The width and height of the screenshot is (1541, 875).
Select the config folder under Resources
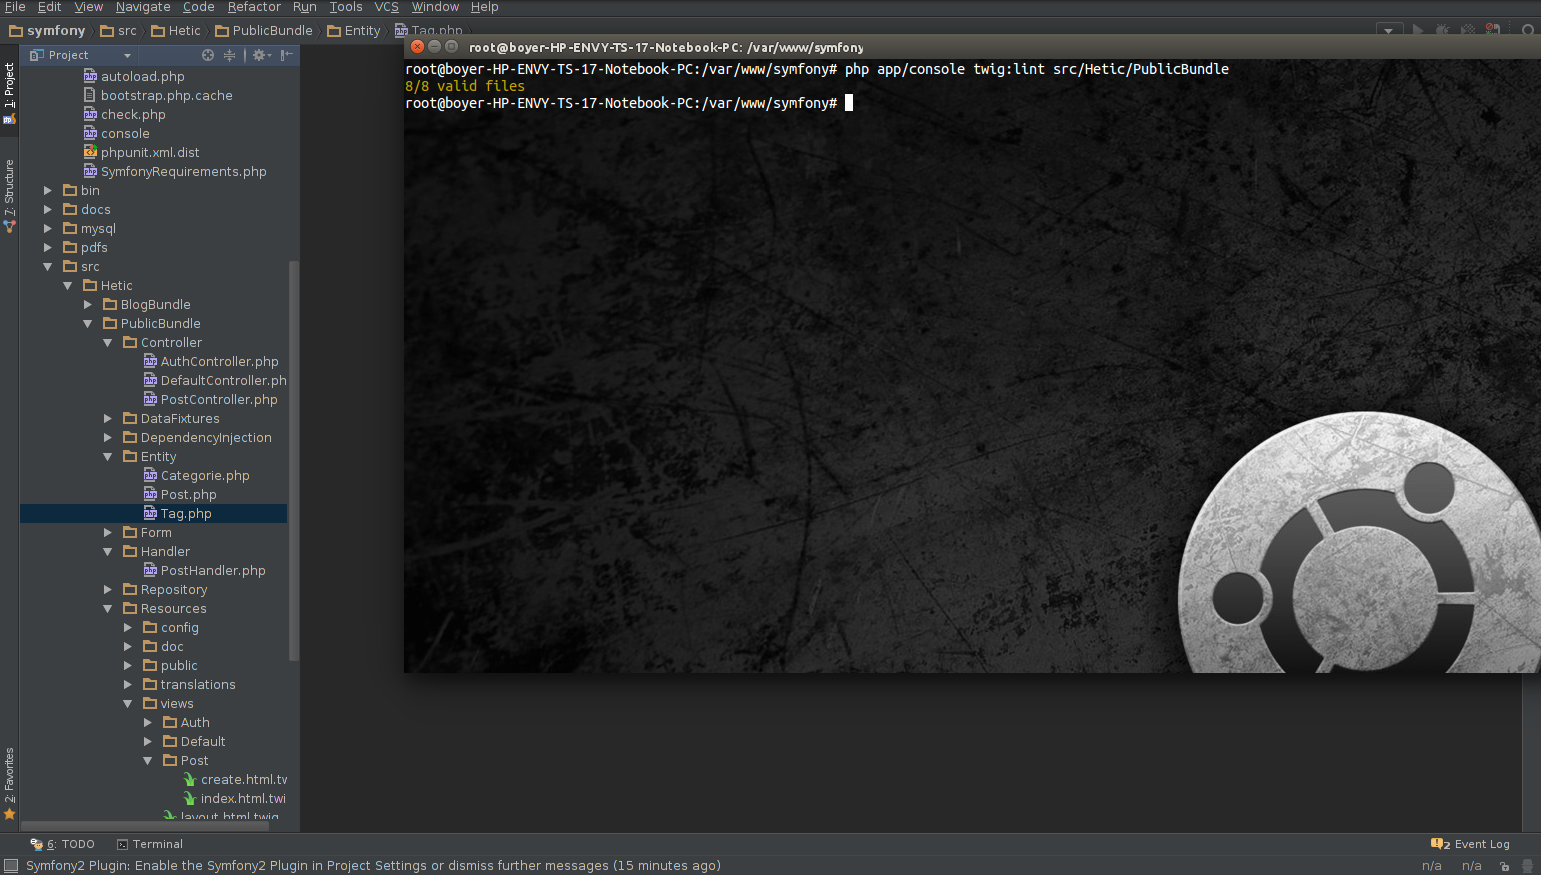171,627
